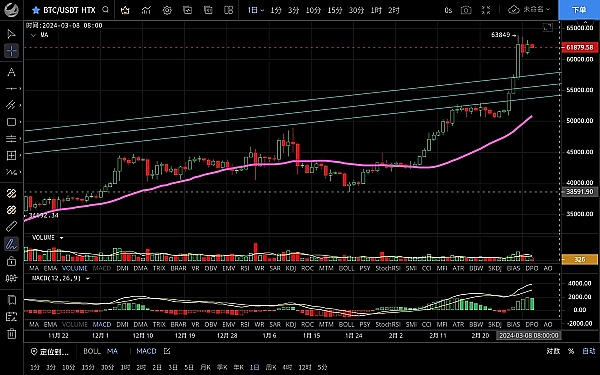
Task: Select the rectangle shape tool
Action: click(11, 122)
